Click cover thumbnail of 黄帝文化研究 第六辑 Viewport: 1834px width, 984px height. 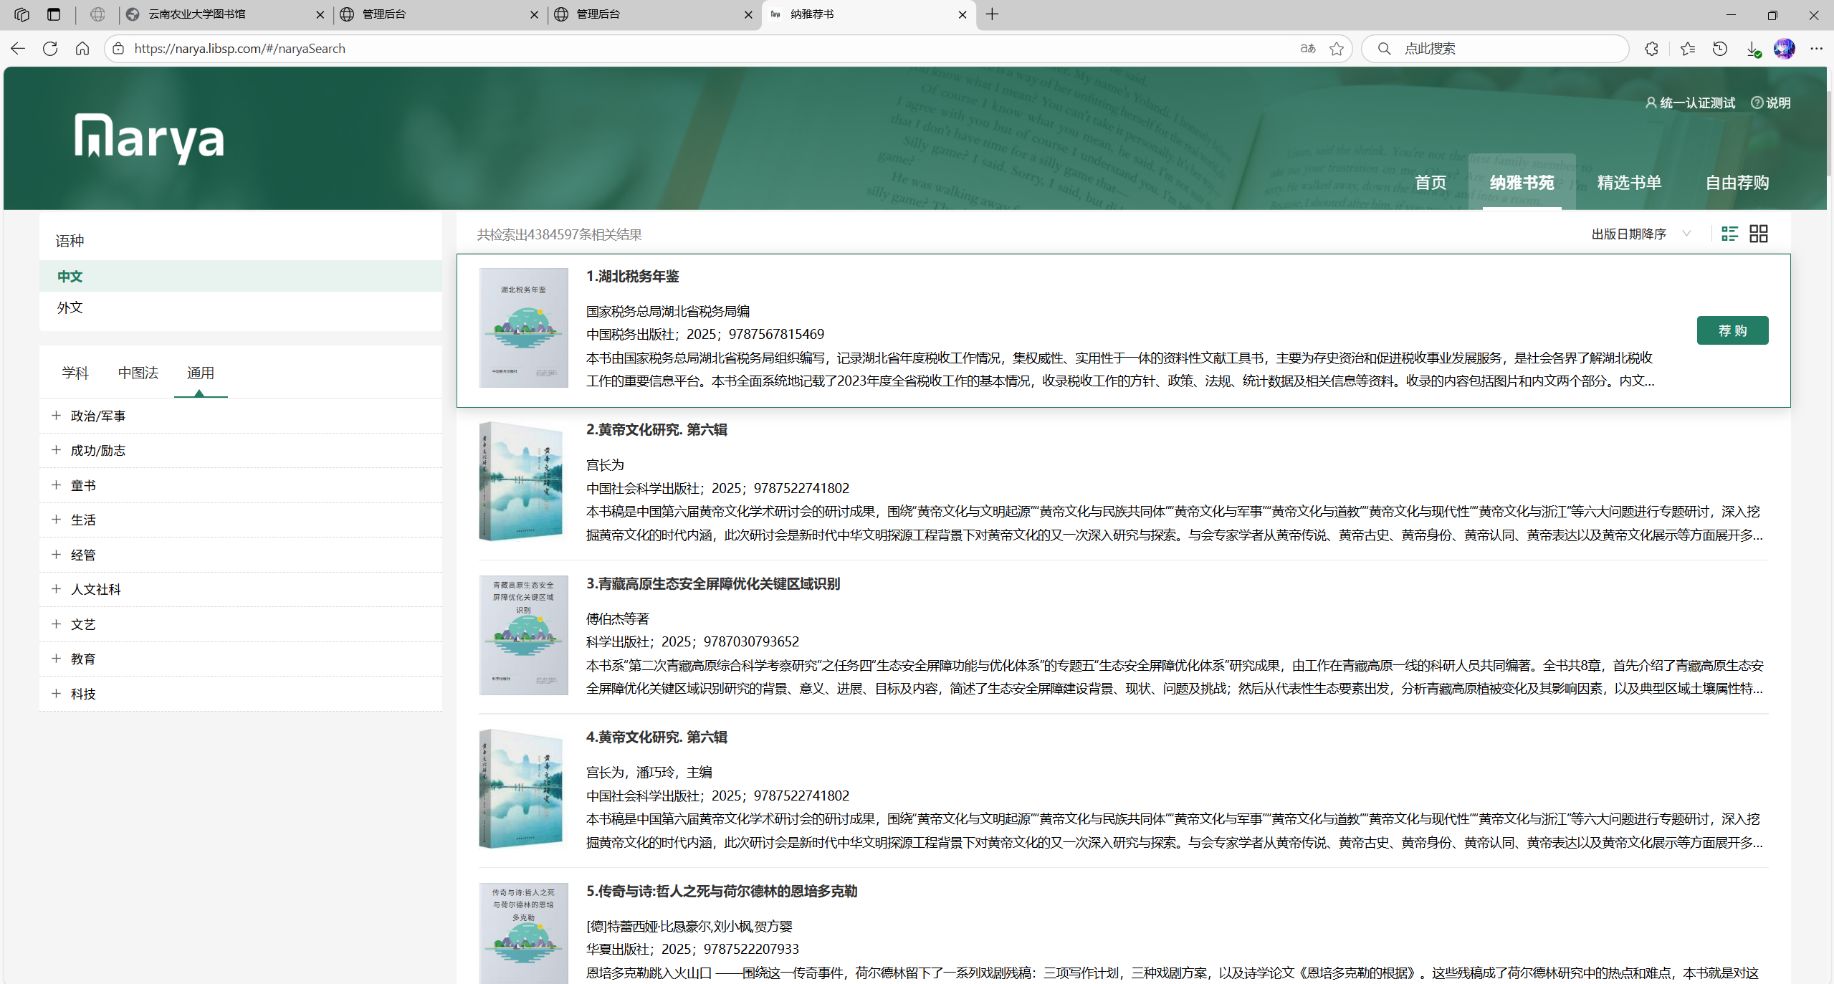tap(522, 481)
